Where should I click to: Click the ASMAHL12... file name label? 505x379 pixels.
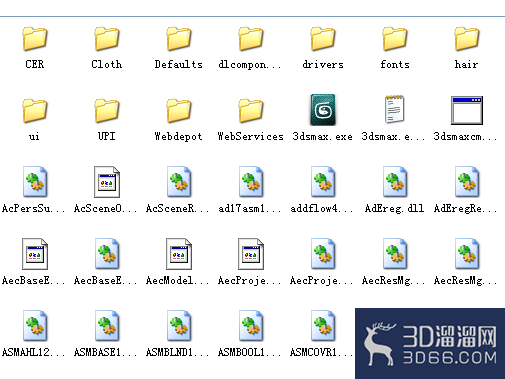pyautogui.click(x=33, y=352)
